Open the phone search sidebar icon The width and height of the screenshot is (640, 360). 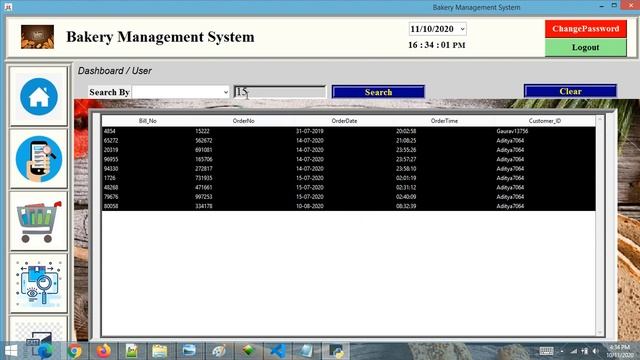coord(39,159)
